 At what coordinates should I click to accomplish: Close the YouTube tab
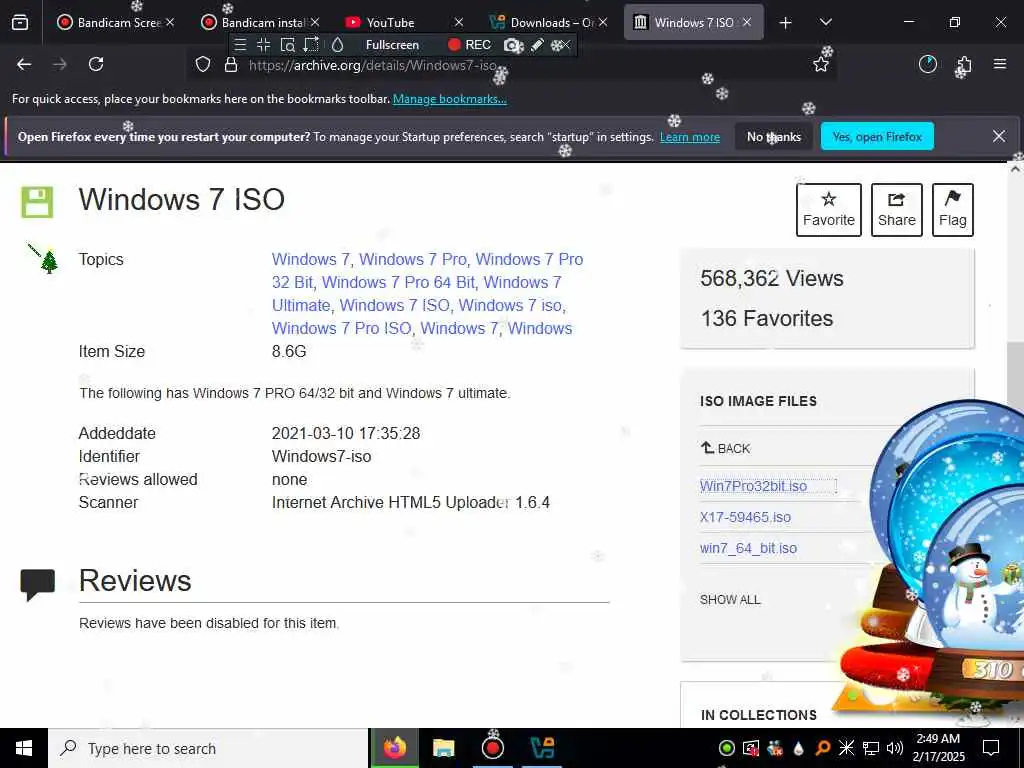[x=459, y=22]
